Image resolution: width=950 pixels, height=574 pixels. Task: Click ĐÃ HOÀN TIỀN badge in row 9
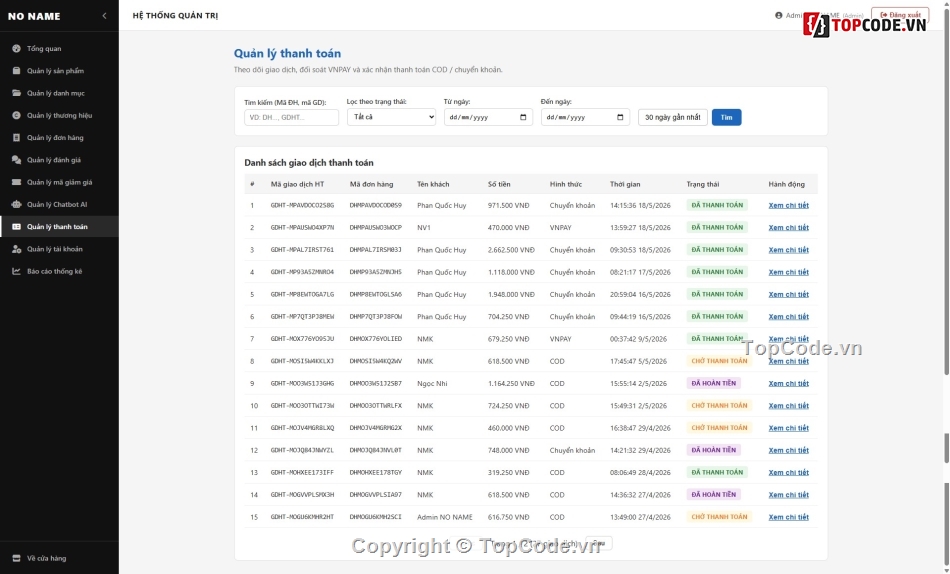coord(714,383)
